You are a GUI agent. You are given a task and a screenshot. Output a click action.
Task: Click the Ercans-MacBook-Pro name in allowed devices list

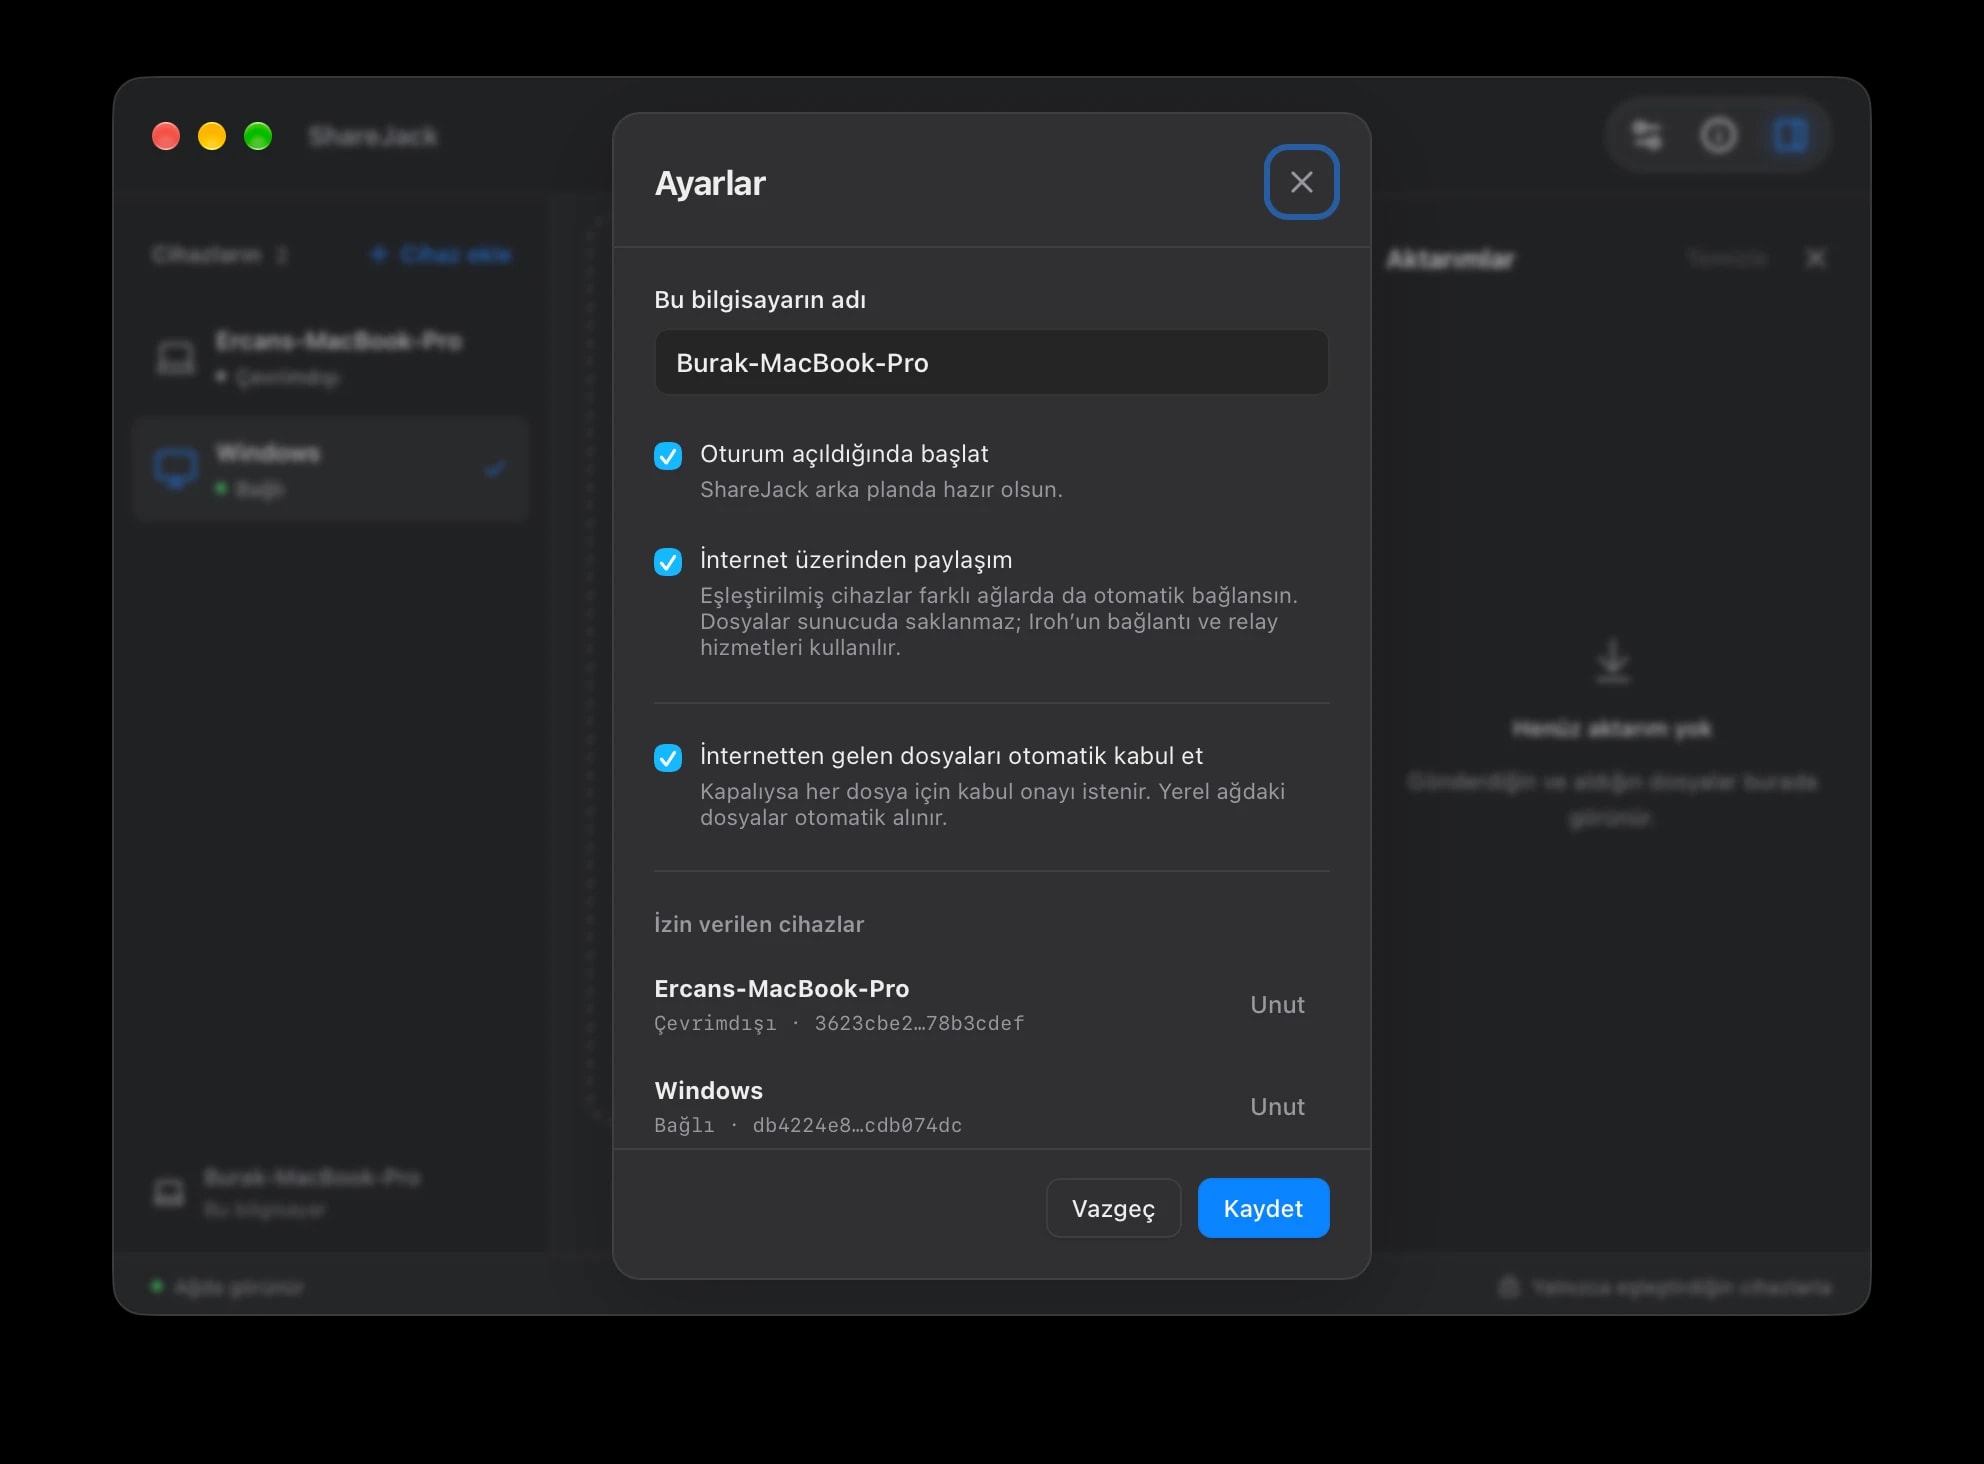coord(781,988)
